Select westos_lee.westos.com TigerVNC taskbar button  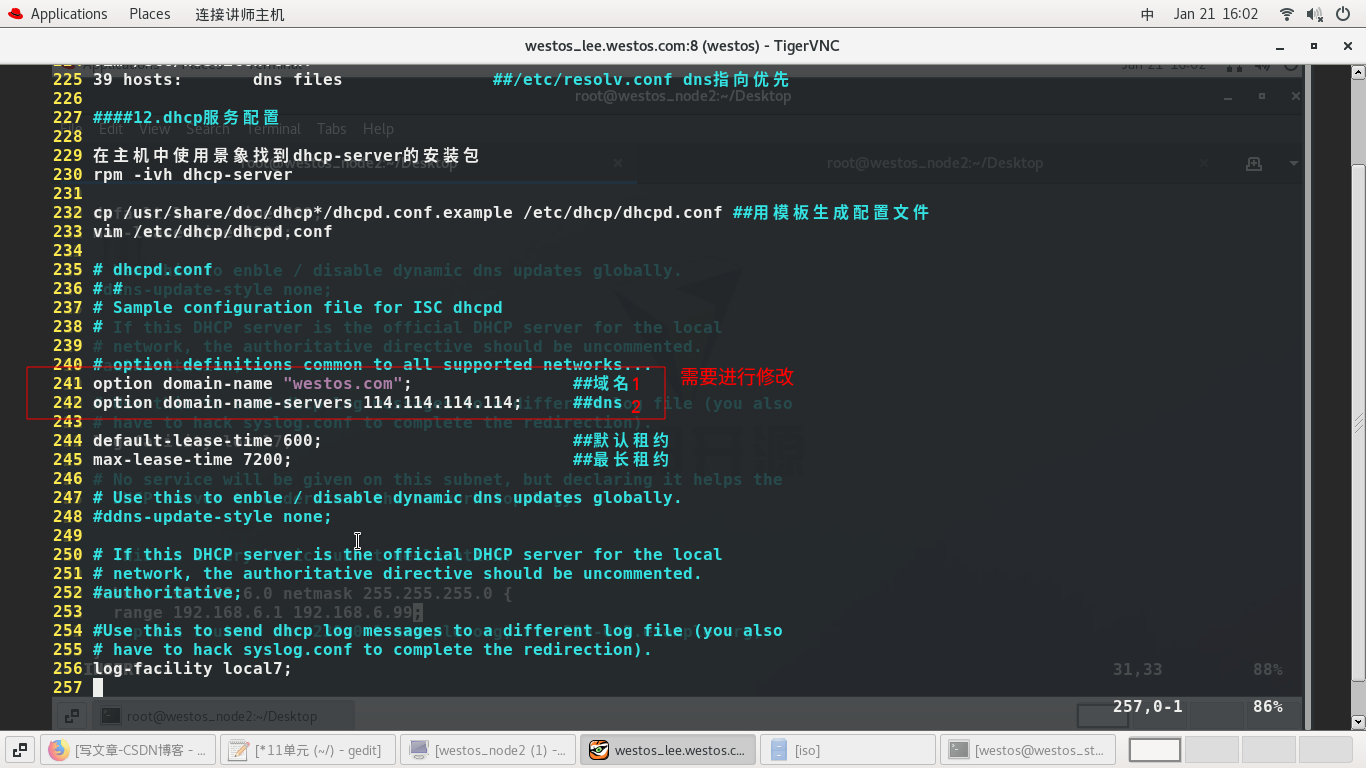point(666,750)
